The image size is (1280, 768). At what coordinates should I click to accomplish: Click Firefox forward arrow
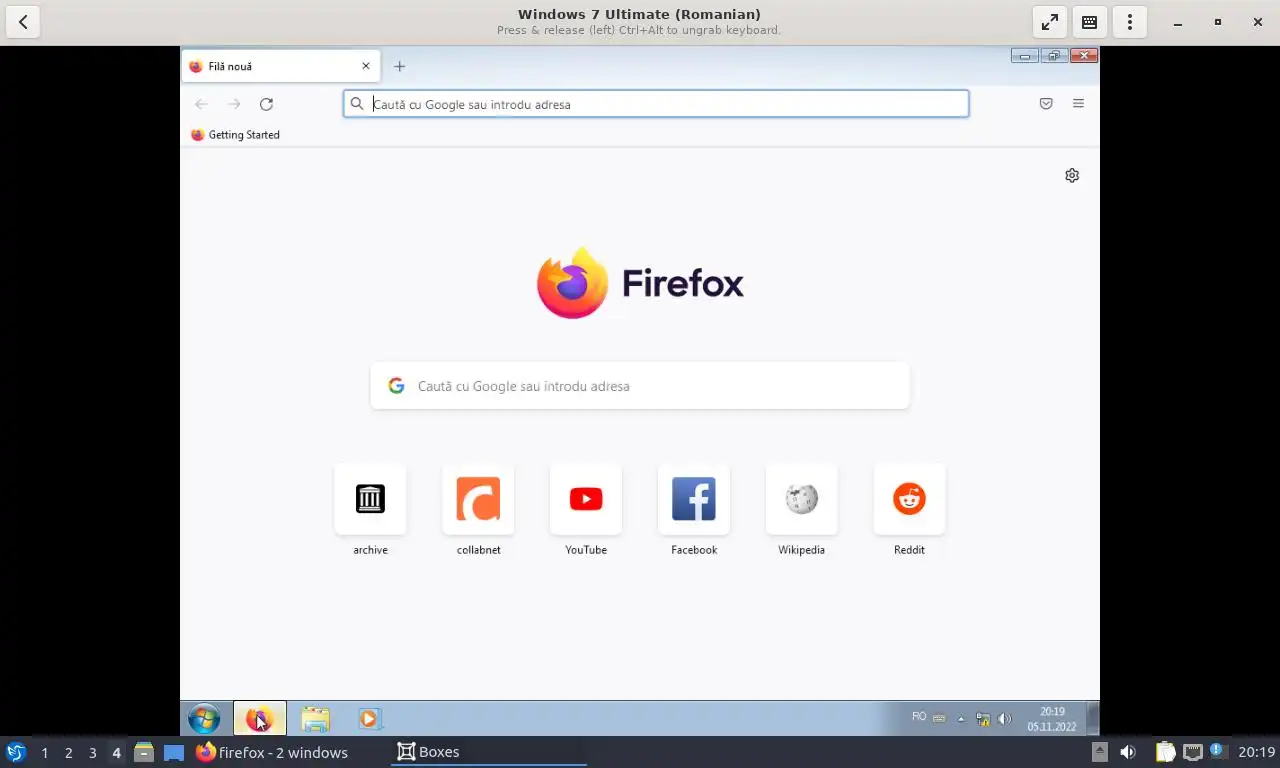234,104
